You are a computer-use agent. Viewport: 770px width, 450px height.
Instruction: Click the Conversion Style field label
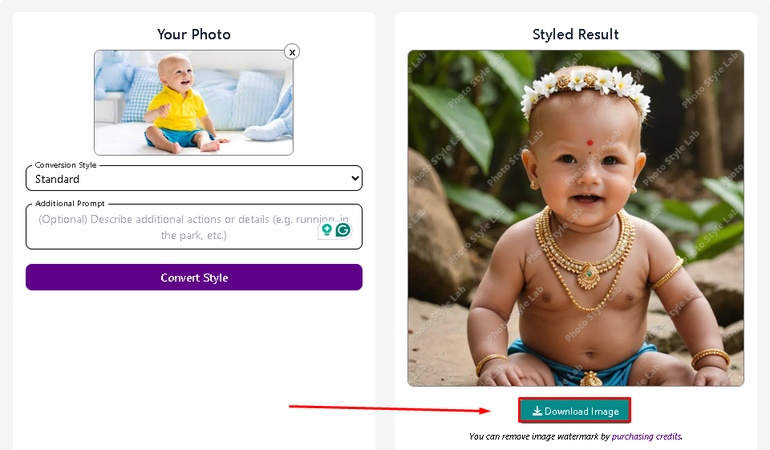(x=68, y=165)
